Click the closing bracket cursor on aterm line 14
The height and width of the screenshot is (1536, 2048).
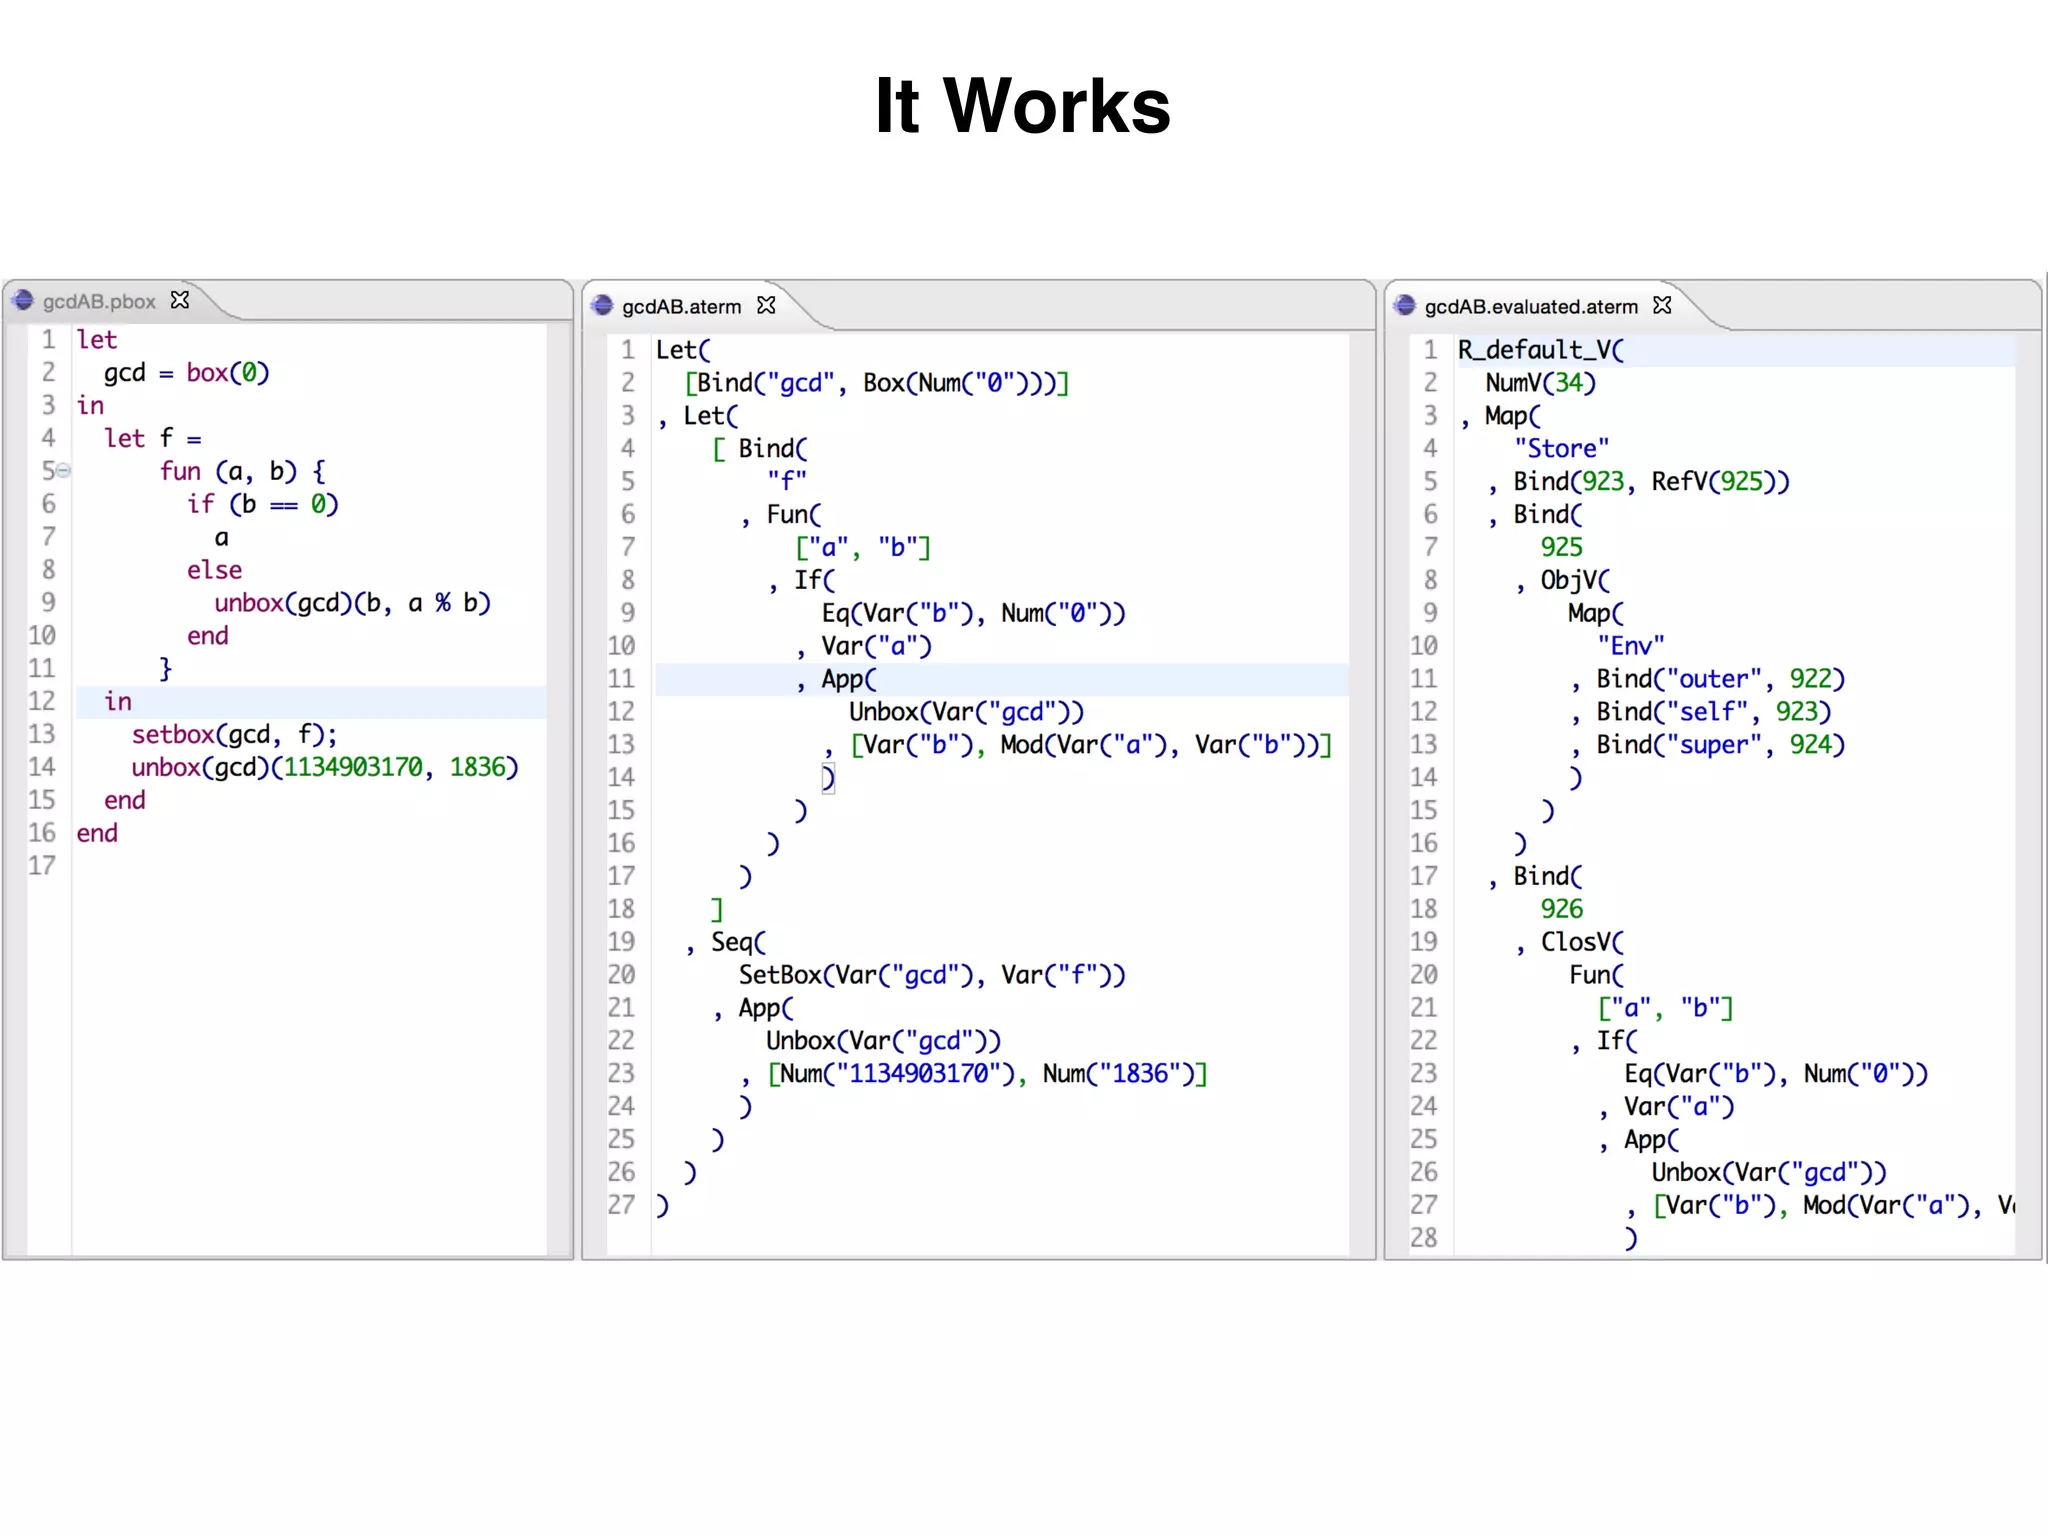pos(828,777)
